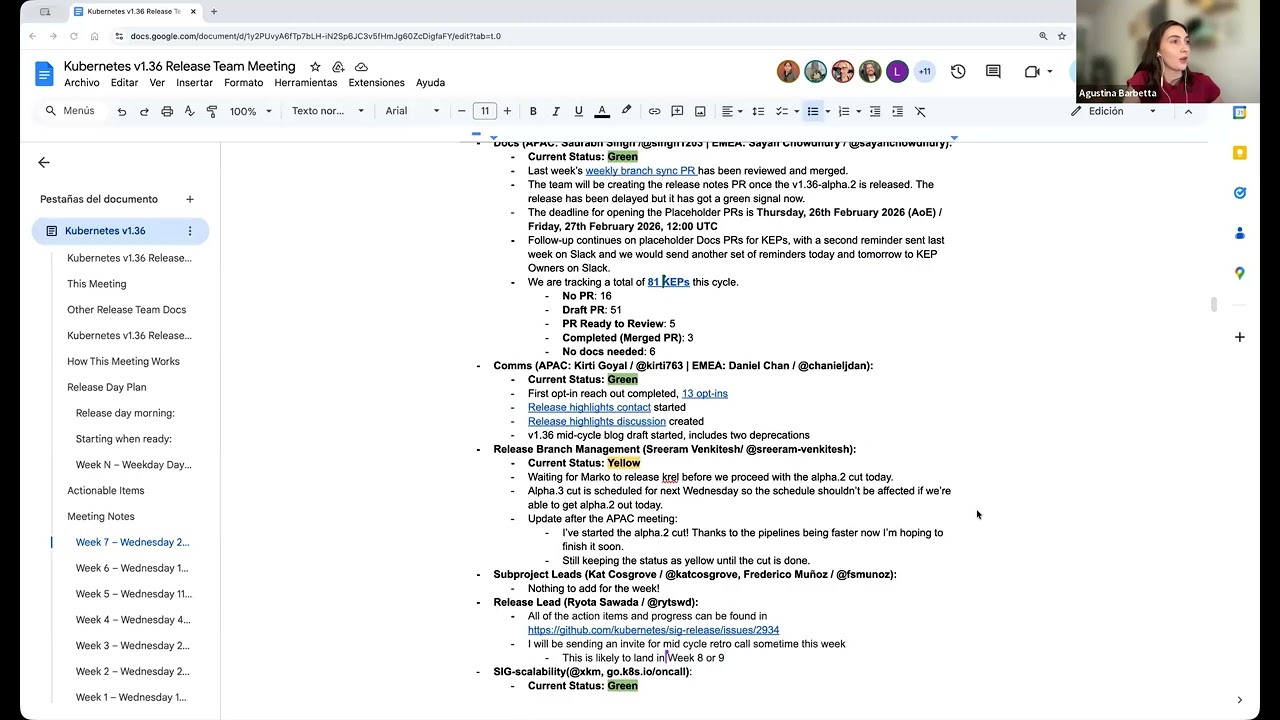Add a new document tab
The height and width of the screenshot is (720, 1280).
coord(190,199)
